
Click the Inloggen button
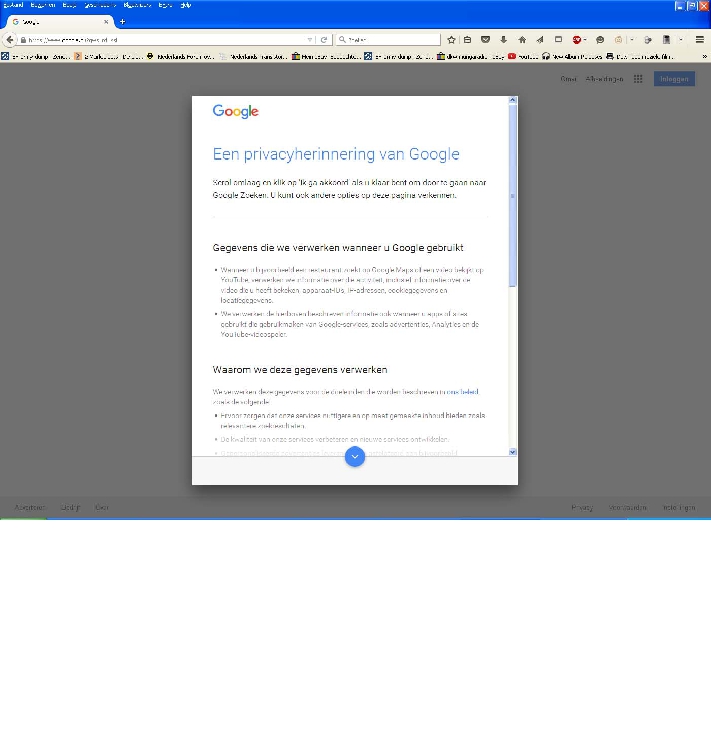coord(674,79)
